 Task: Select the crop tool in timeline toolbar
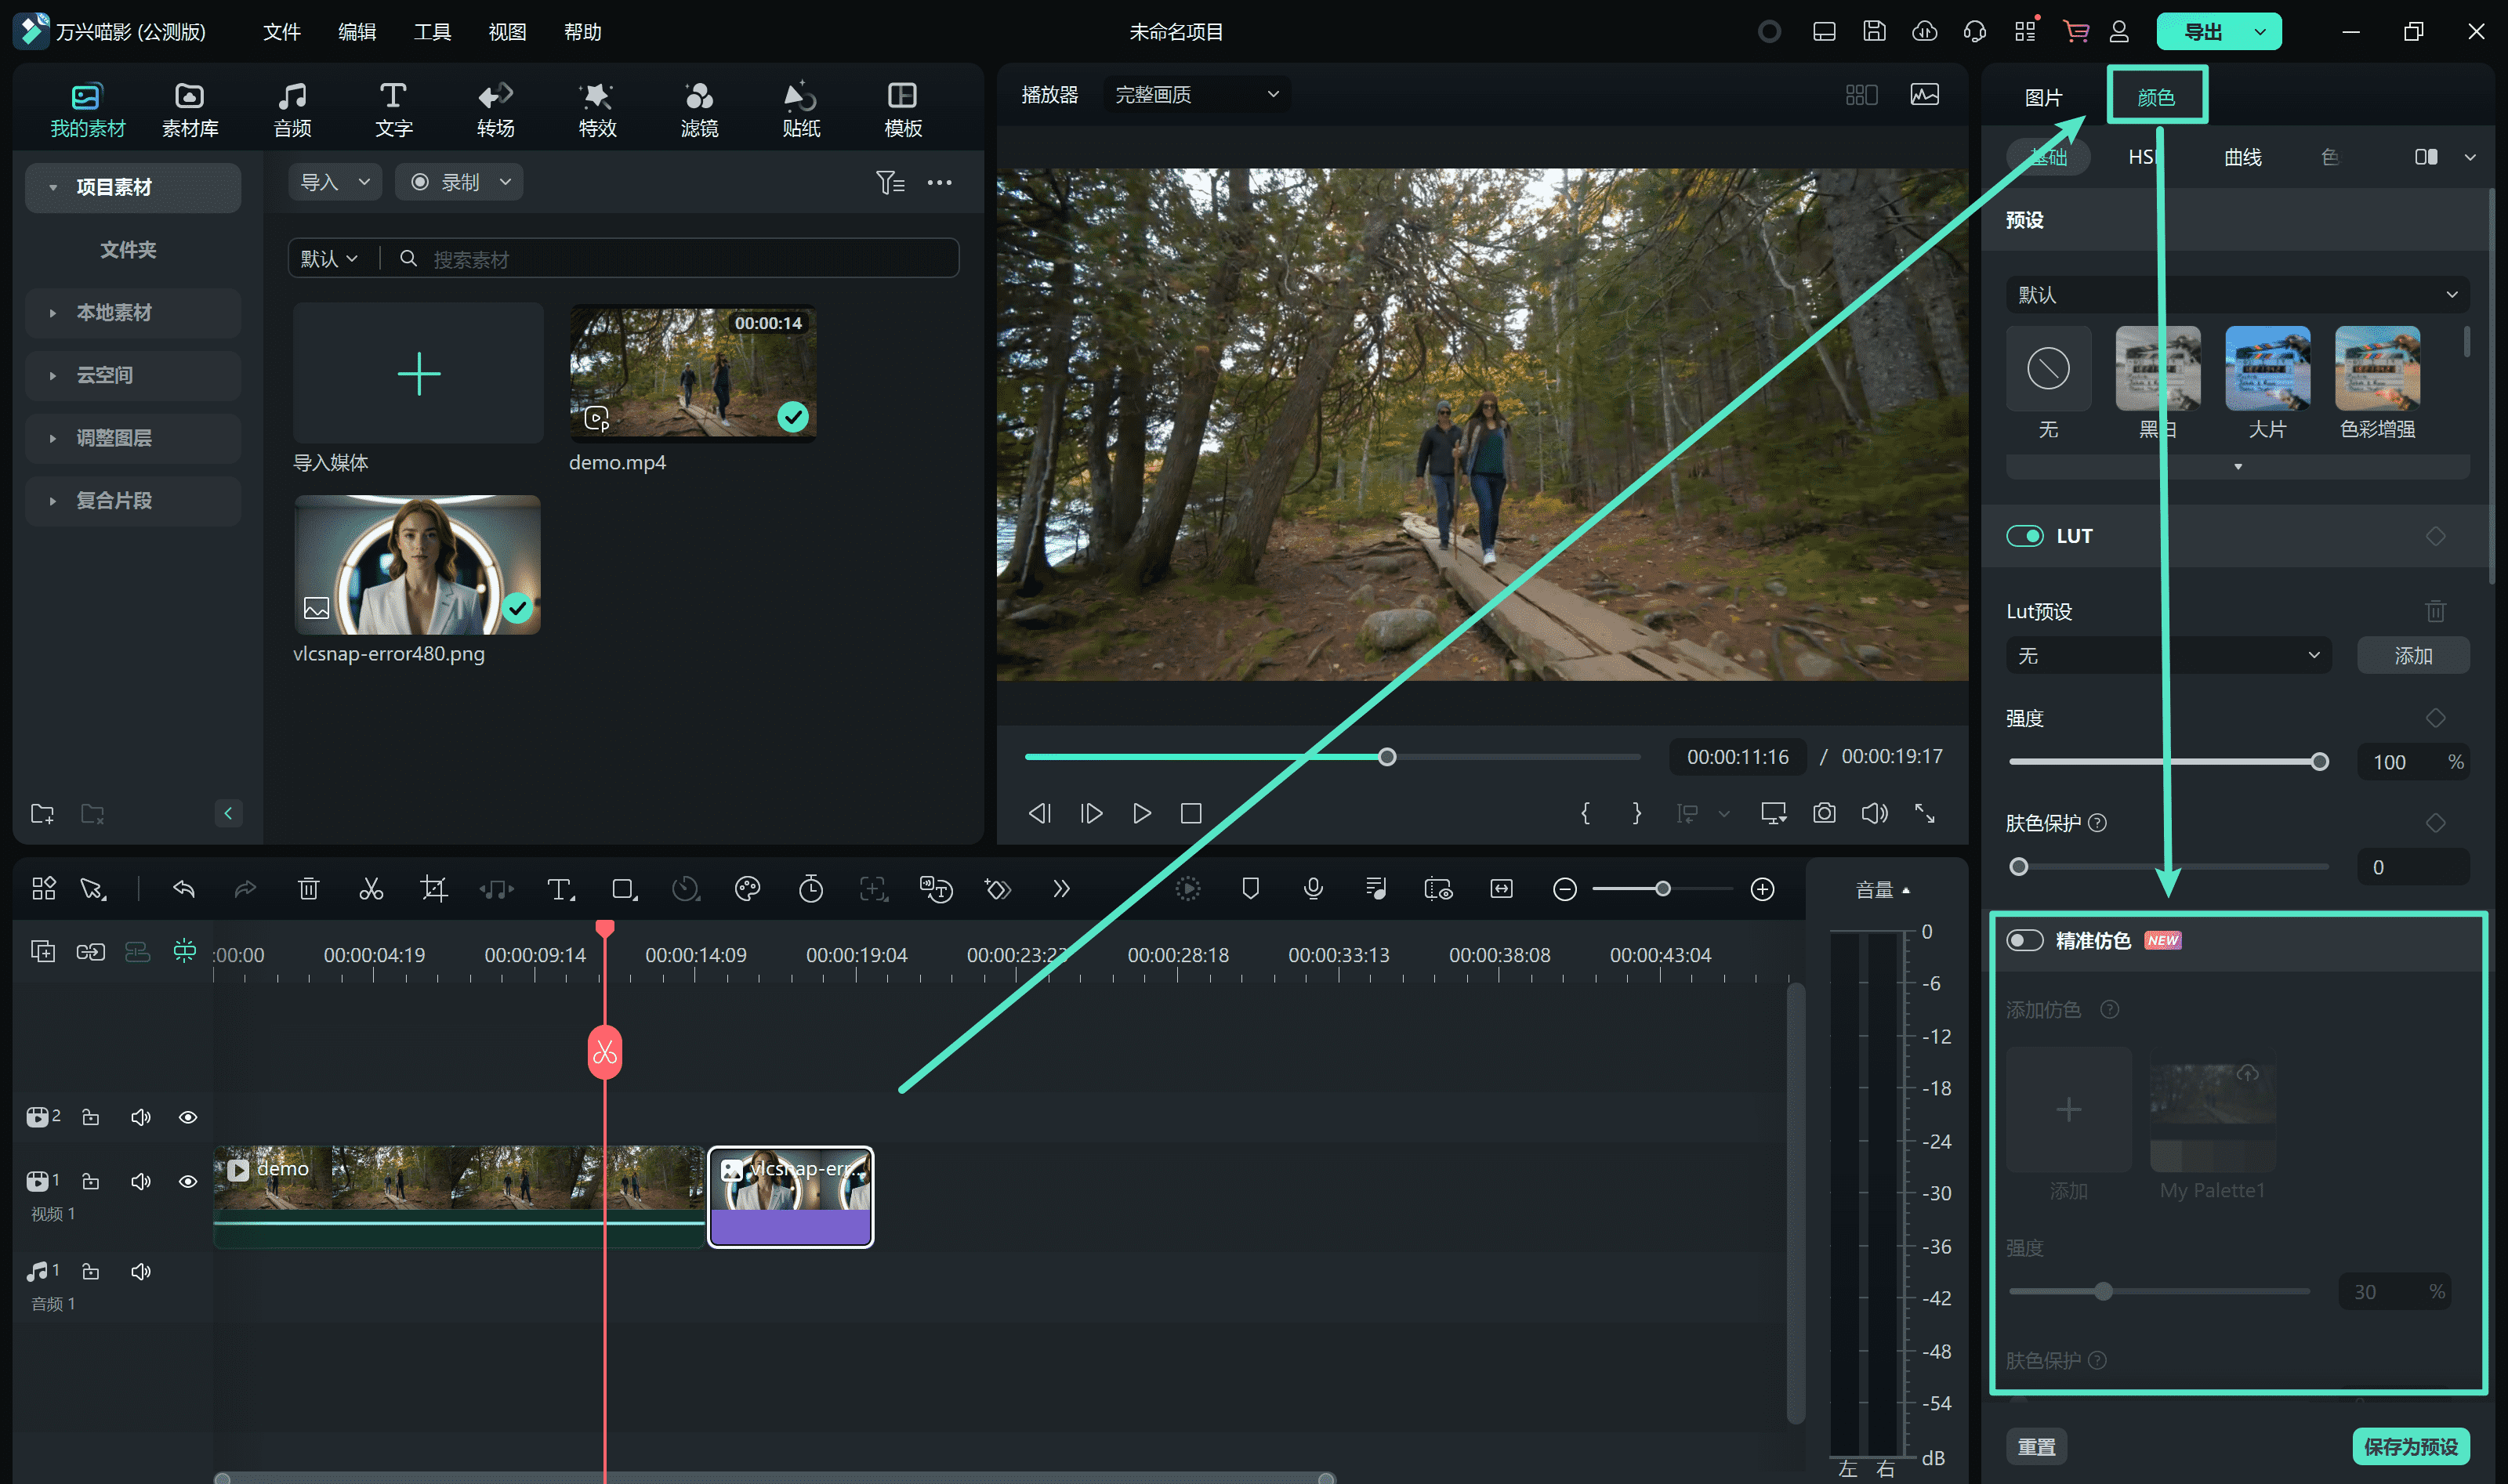point(434,889)
